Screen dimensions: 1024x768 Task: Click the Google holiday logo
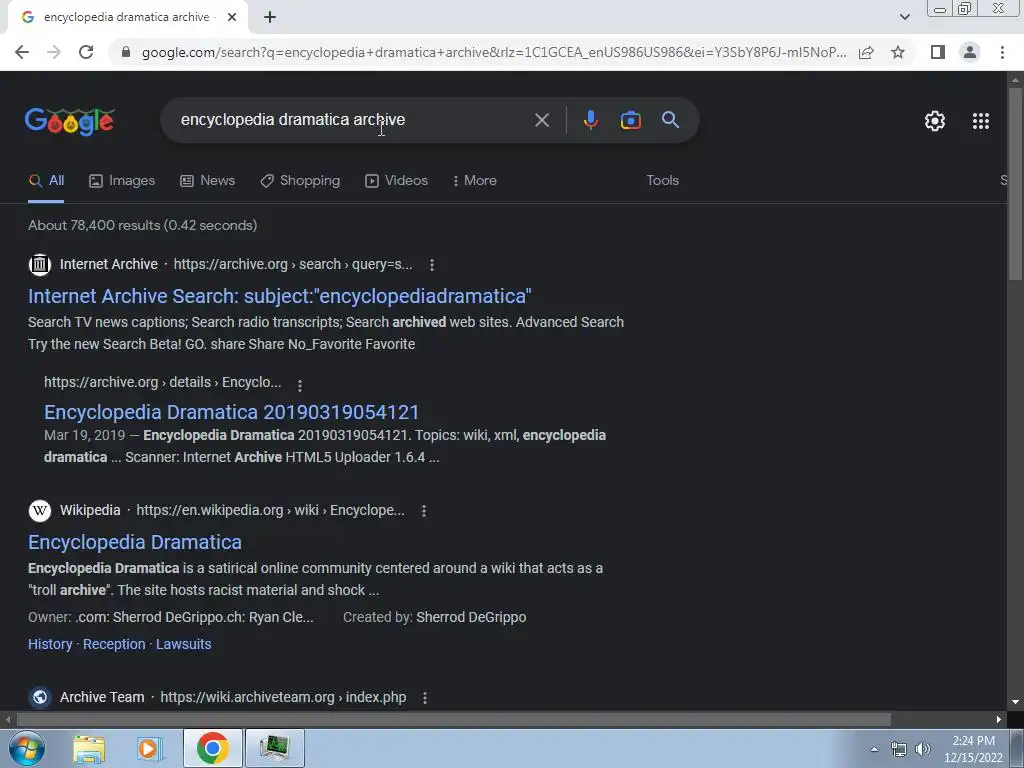(x=70, y=121)
